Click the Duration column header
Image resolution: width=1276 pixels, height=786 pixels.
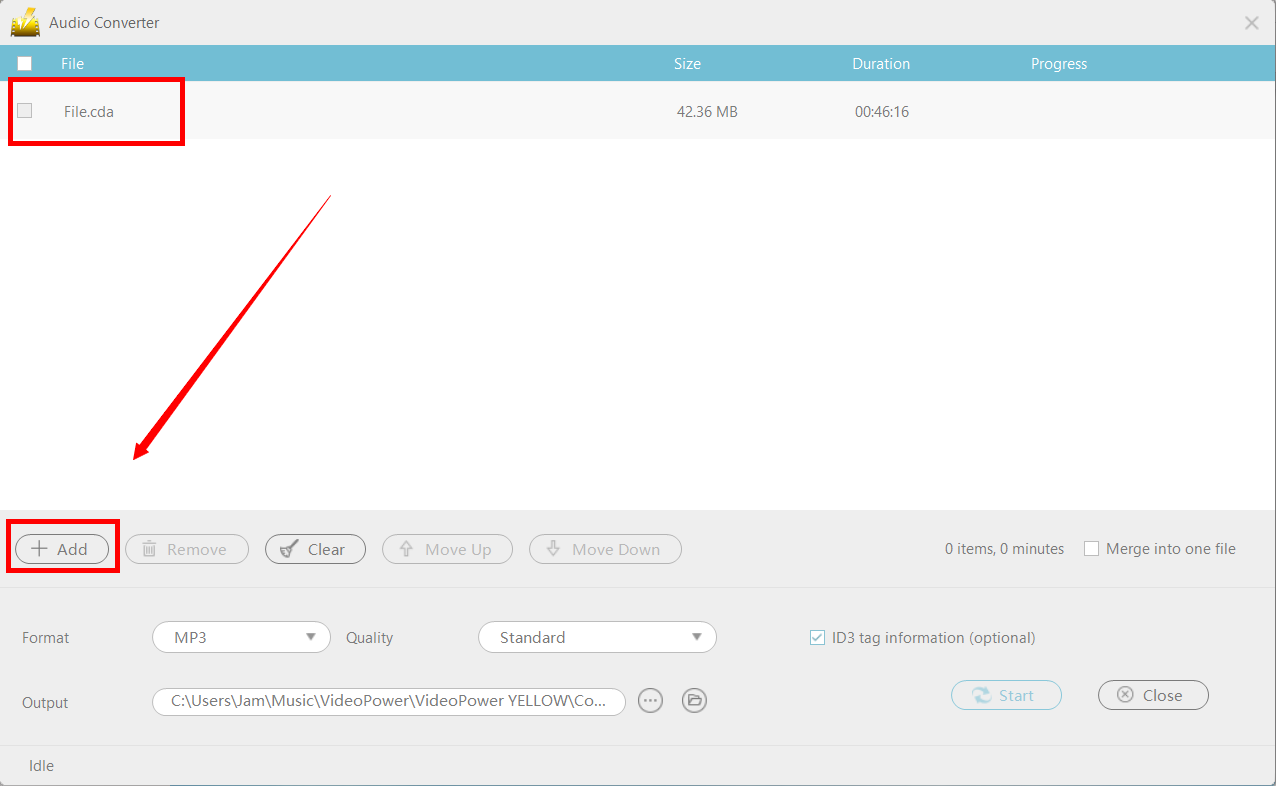[881, 63]
